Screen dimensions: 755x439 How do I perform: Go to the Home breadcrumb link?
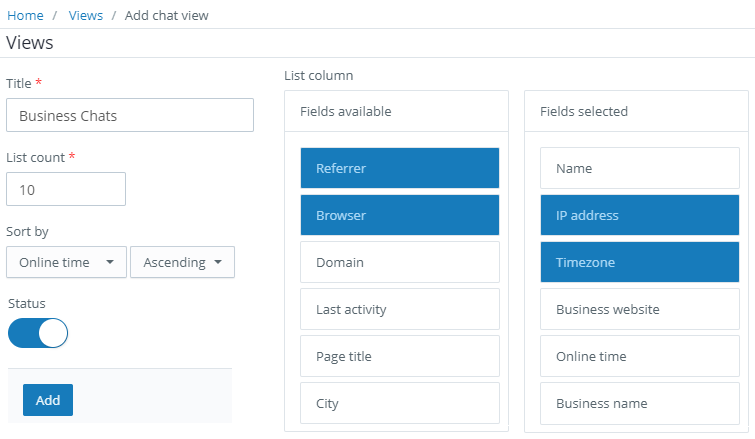pyautogui.click(x=25, y=16)
